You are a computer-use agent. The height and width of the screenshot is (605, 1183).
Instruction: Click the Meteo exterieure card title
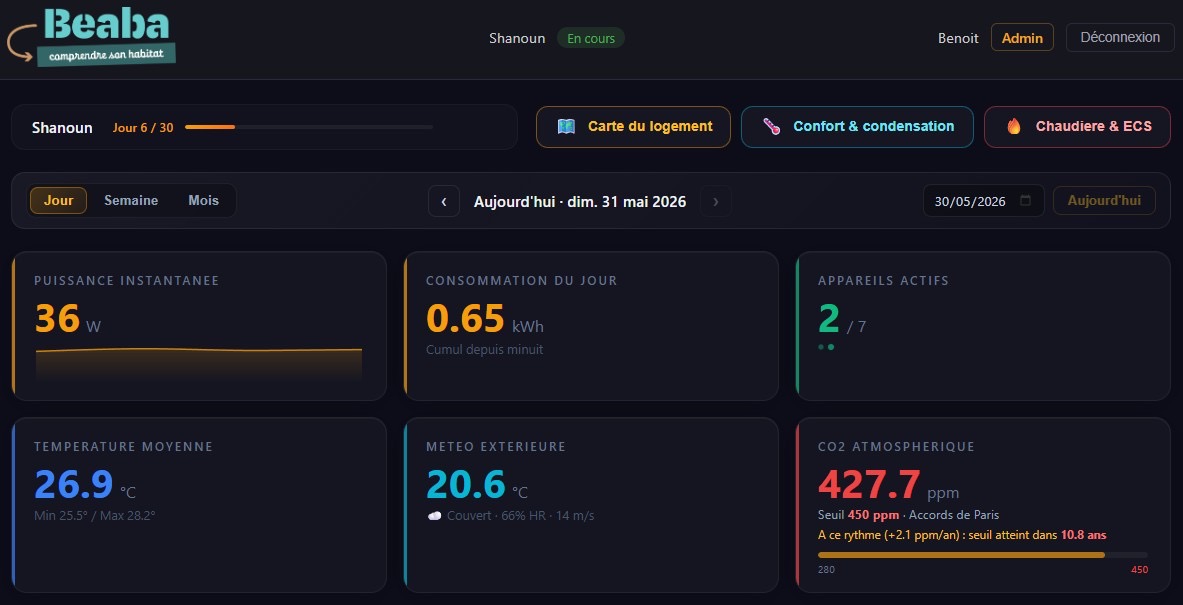click(x=496, y=447)
